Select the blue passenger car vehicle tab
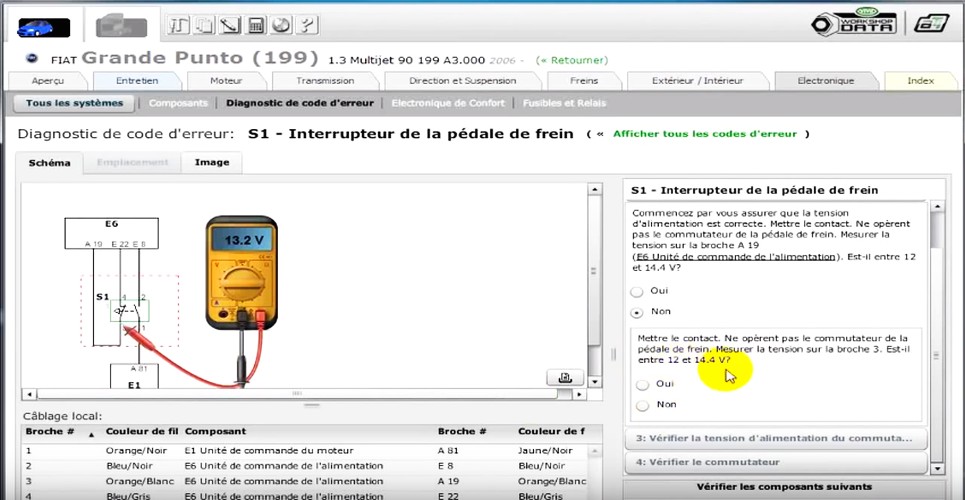 coord(44,27)
